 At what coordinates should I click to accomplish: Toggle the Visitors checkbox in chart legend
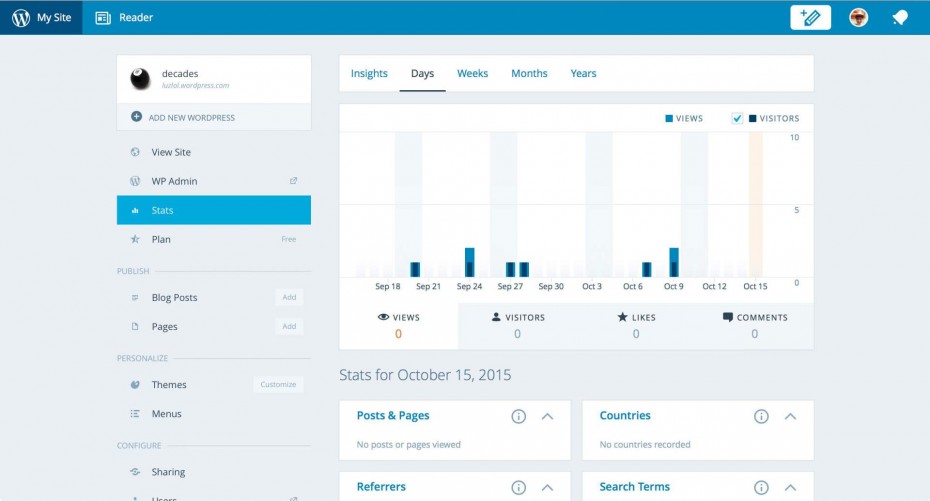[737, 118]
